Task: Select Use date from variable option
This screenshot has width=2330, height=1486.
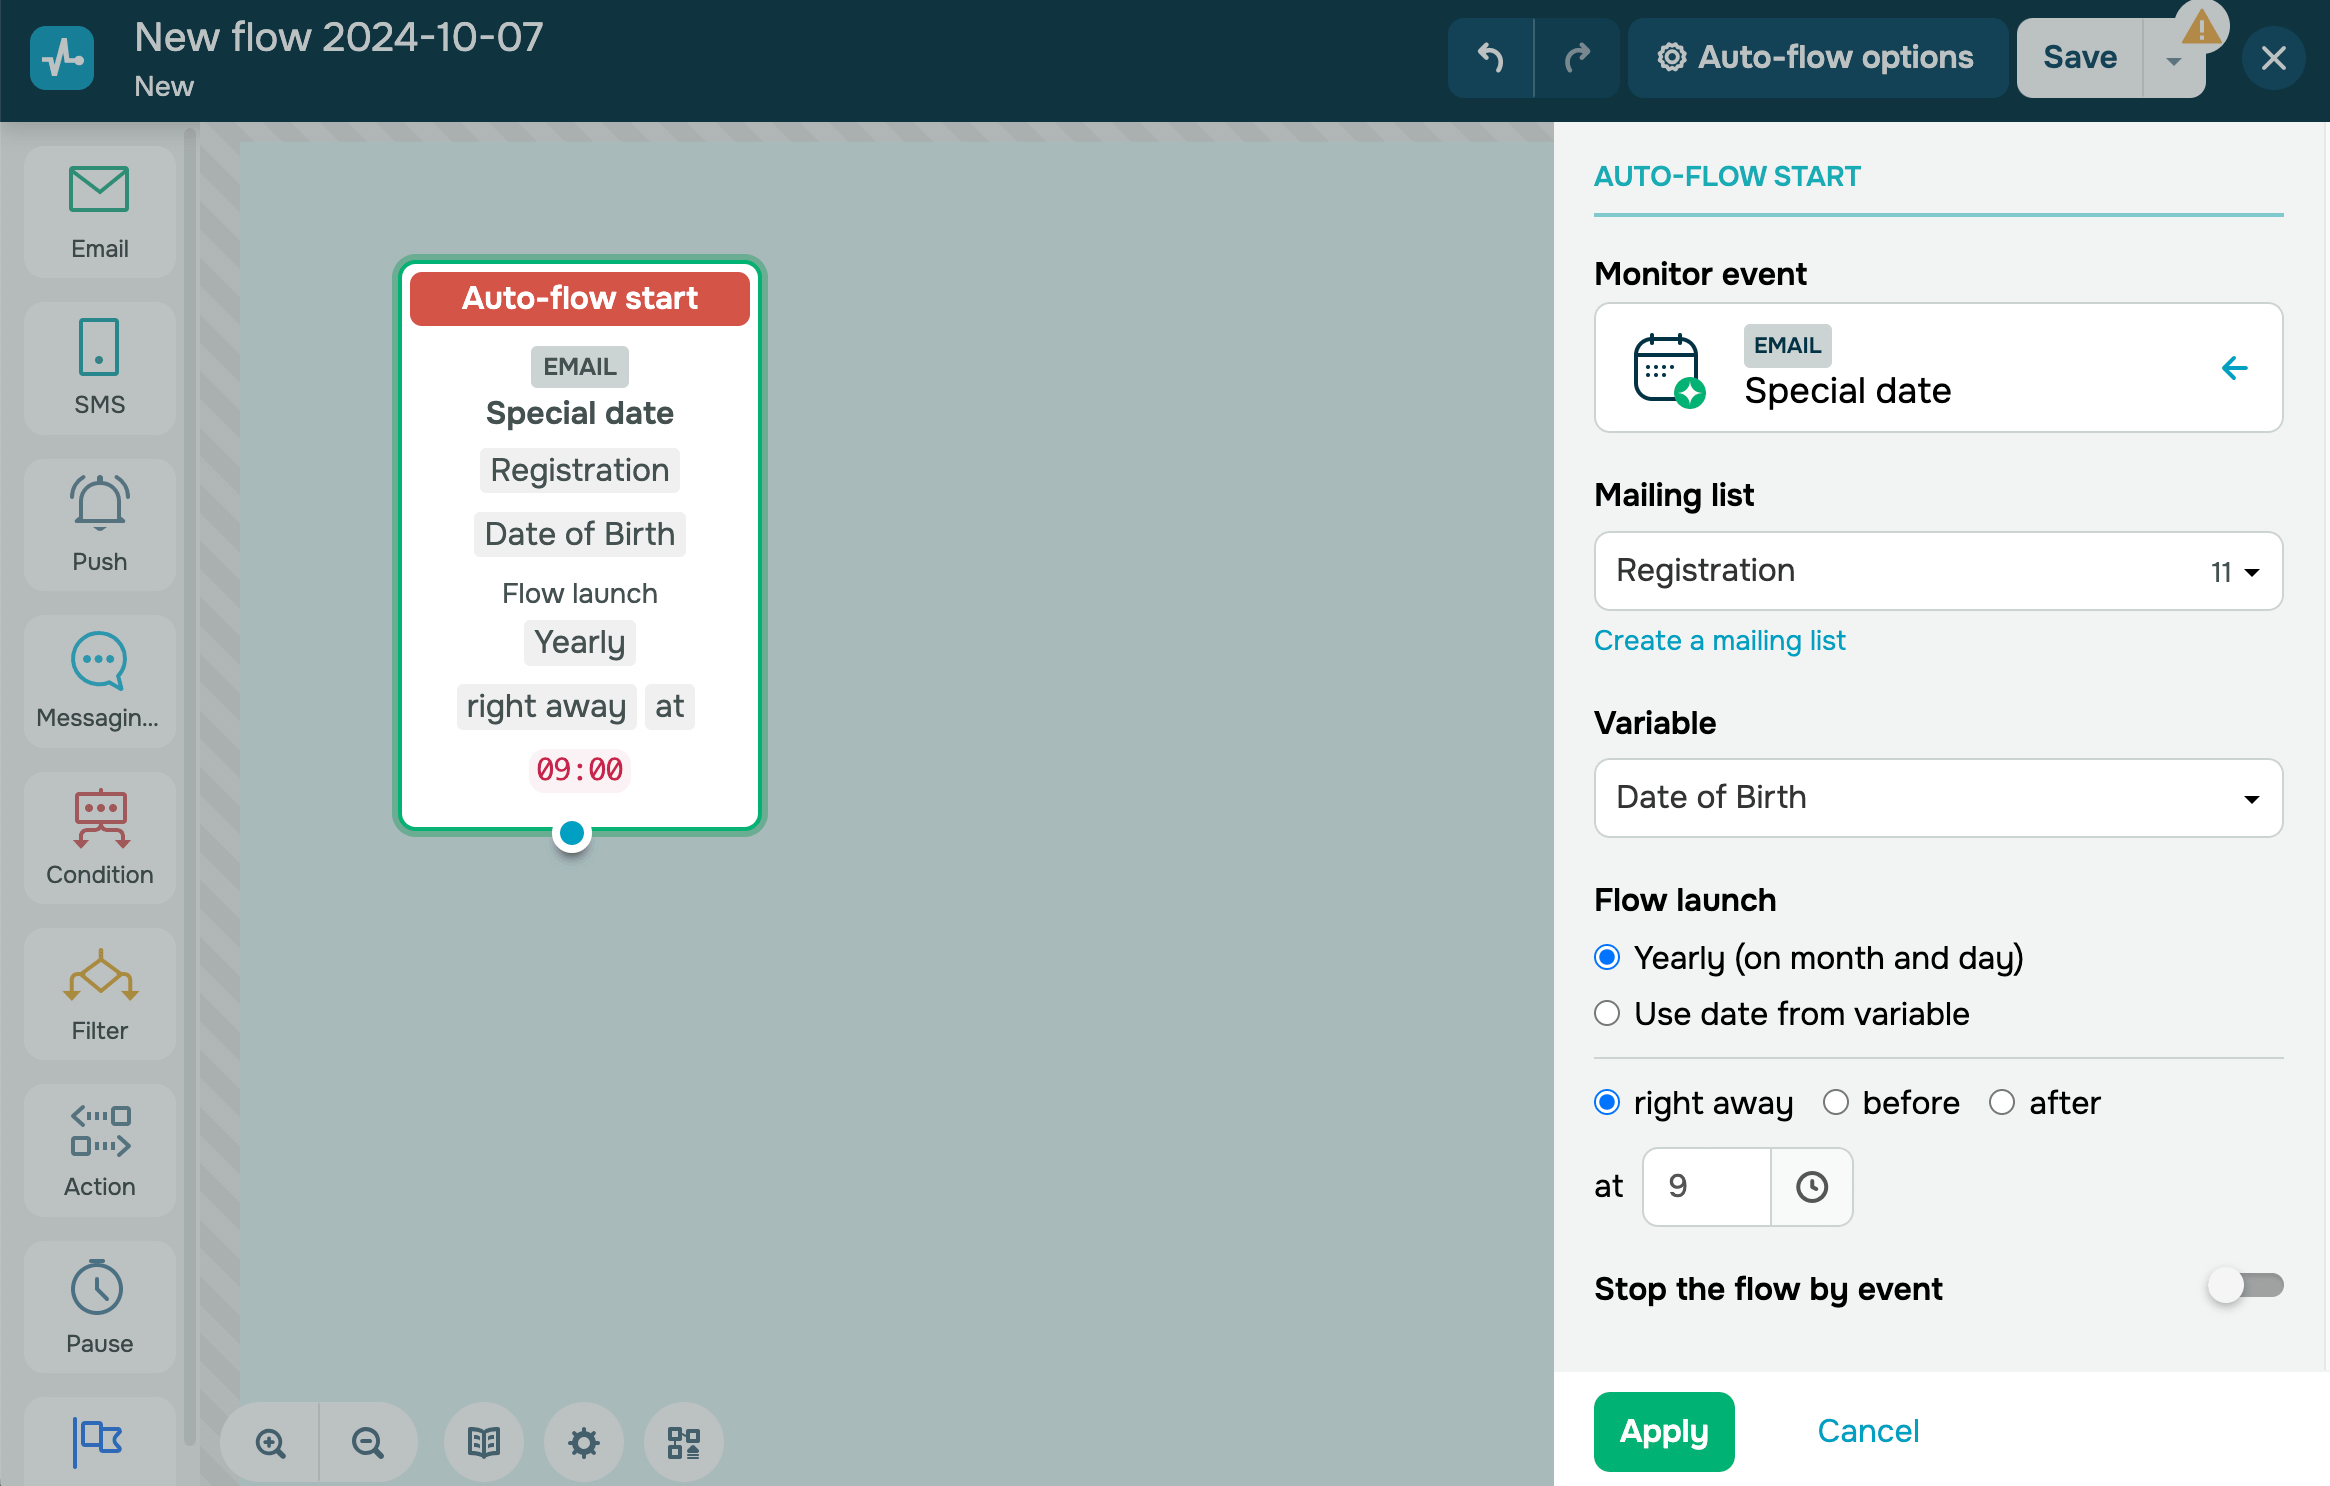Action: coord(1607,1014)
